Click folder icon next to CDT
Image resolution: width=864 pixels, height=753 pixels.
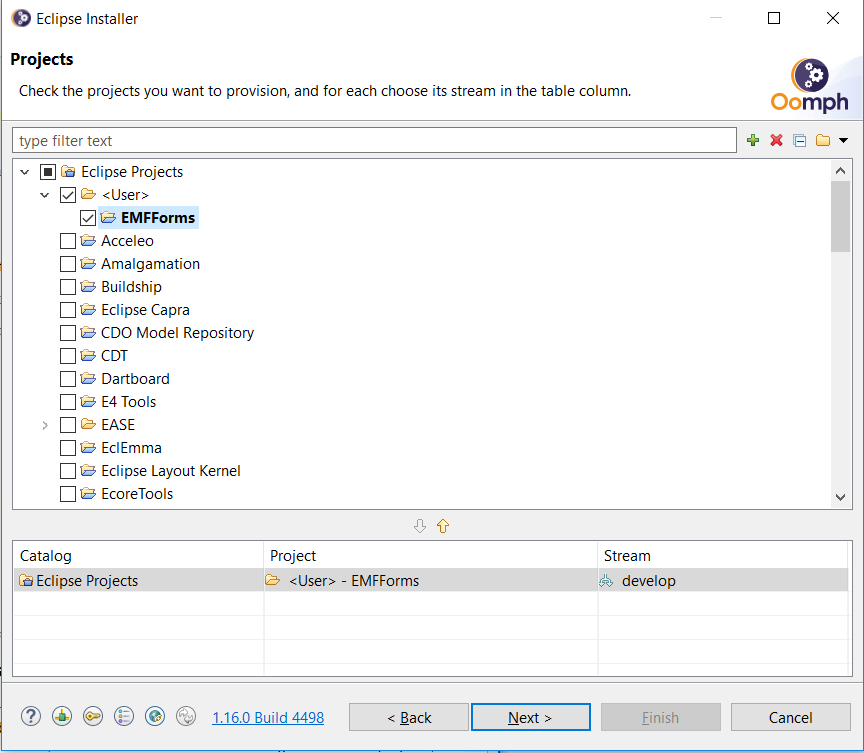pos(88,355)
